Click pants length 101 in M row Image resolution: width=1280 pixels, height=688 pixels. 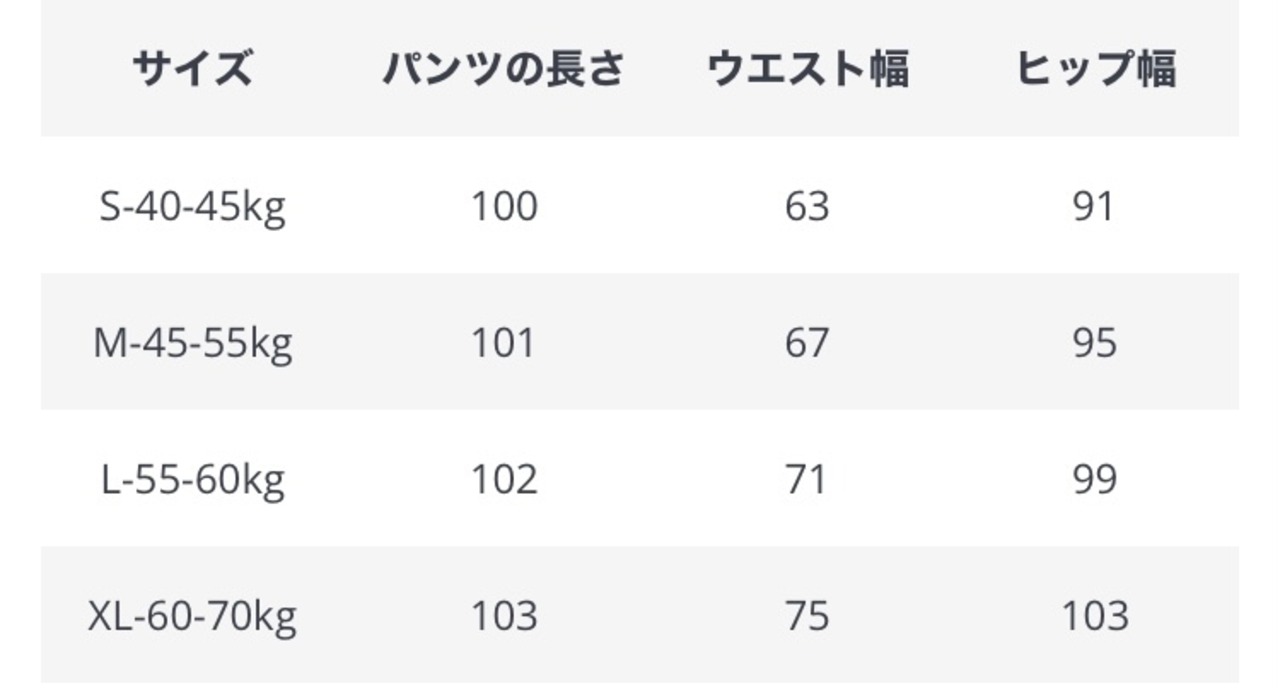coord(504,344)
